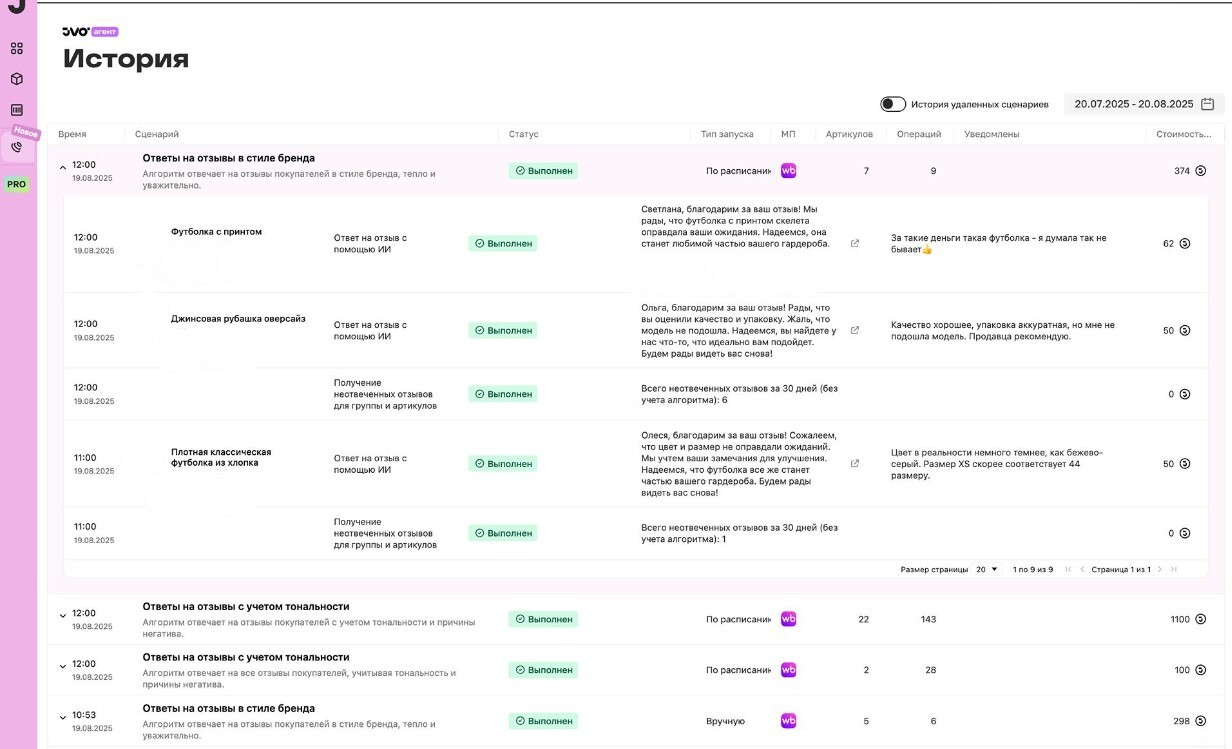This screenshot has width=1232, height=749.
Task: Go to the next page arrow
Action: point(1161,569)
